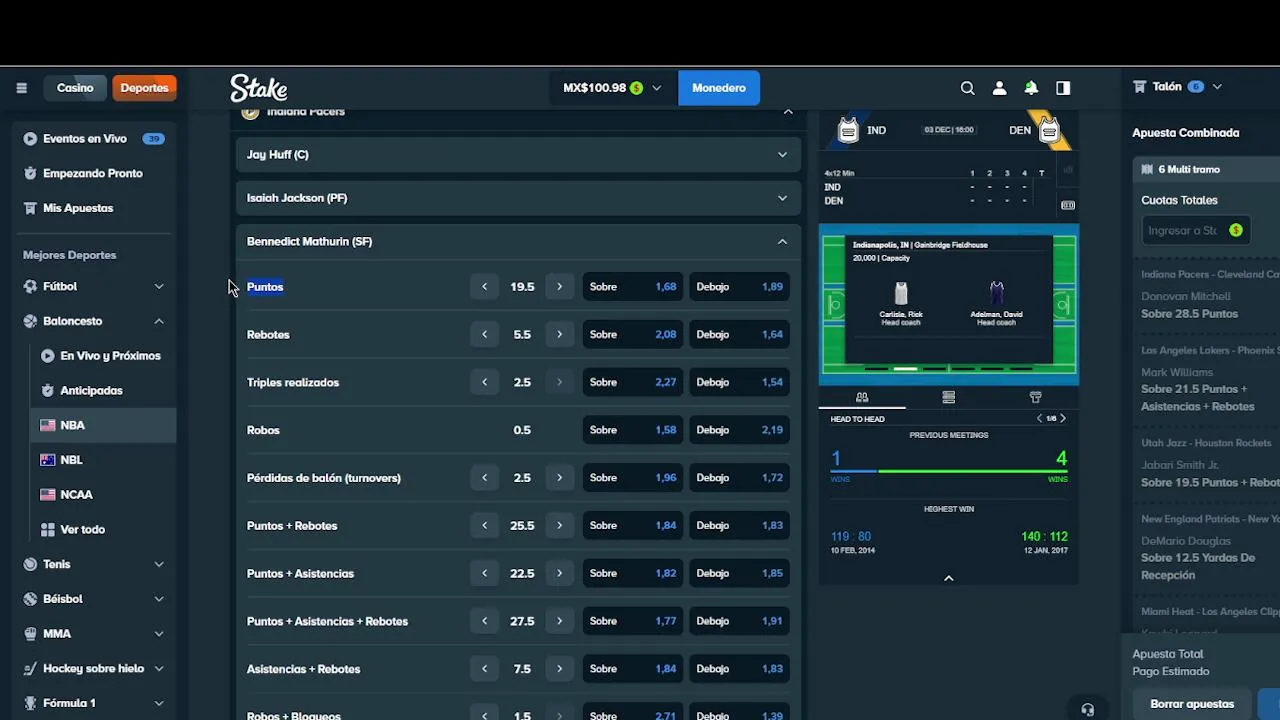Click the Empezando Pronto icon

click(30, 173)
